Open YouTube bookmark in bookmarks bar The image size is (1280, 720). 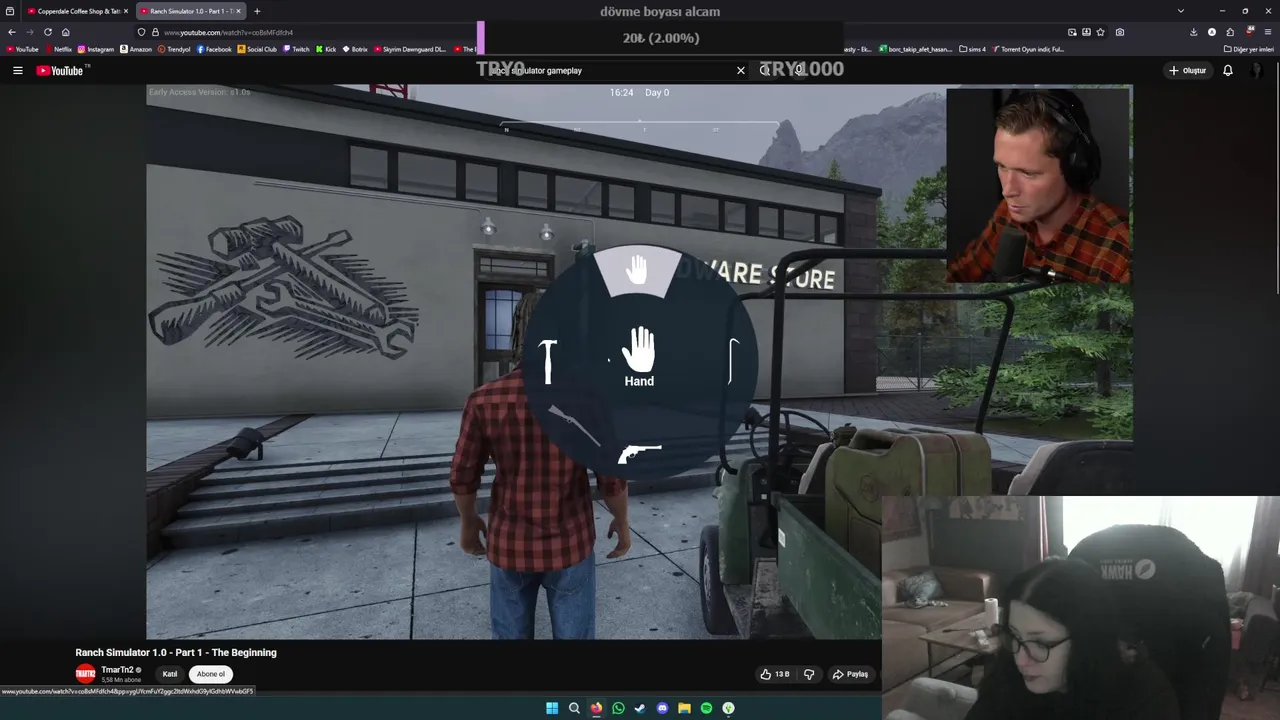click(x=22, y=49)
